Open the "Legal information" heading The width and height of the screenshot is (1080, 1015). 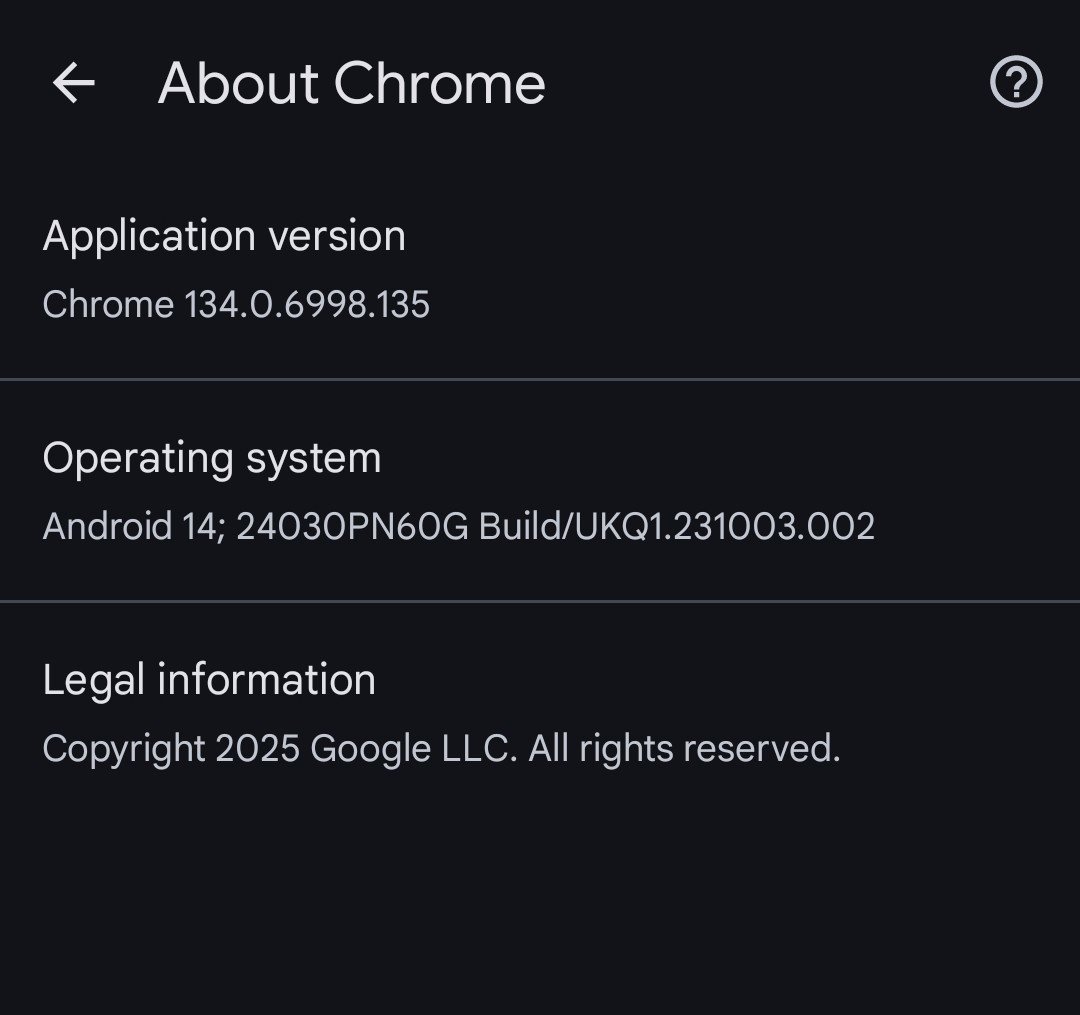[x=209, y=681]
